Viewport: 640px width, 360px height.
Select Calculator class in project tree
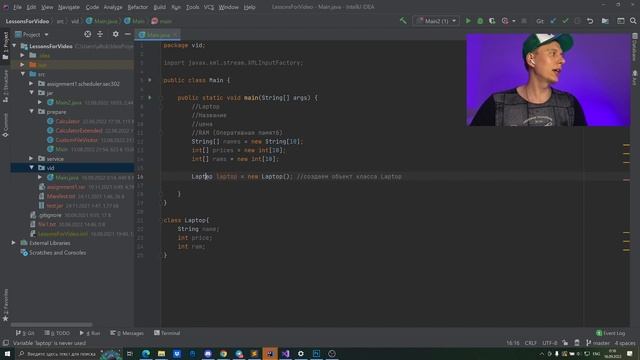click(68, 121)
